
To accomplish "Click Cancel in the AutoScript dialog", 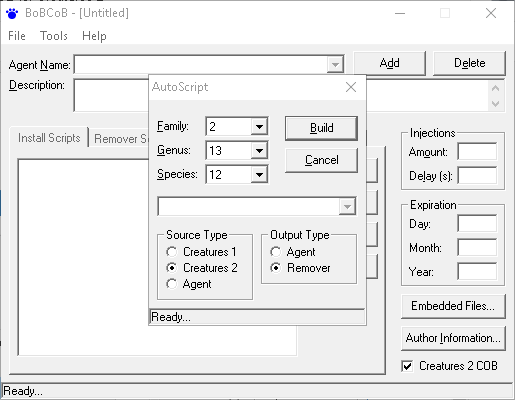I will [321, 160].
